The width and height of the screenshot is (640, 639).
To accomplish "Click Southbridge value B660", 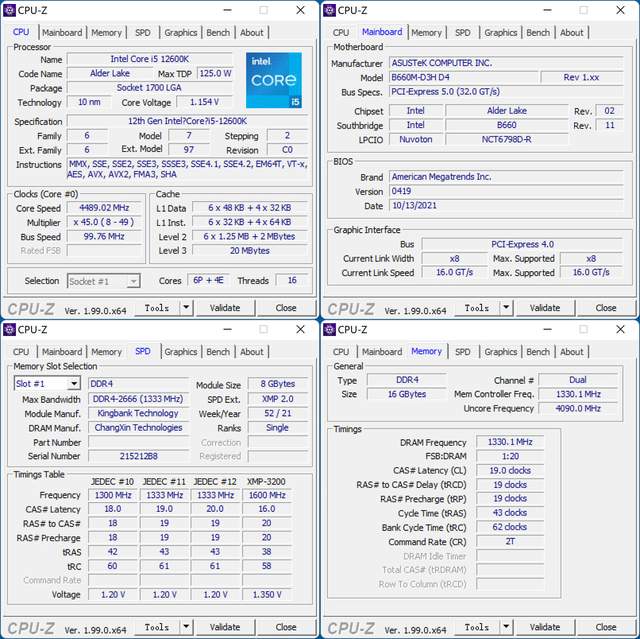I will tap(507, 125).
